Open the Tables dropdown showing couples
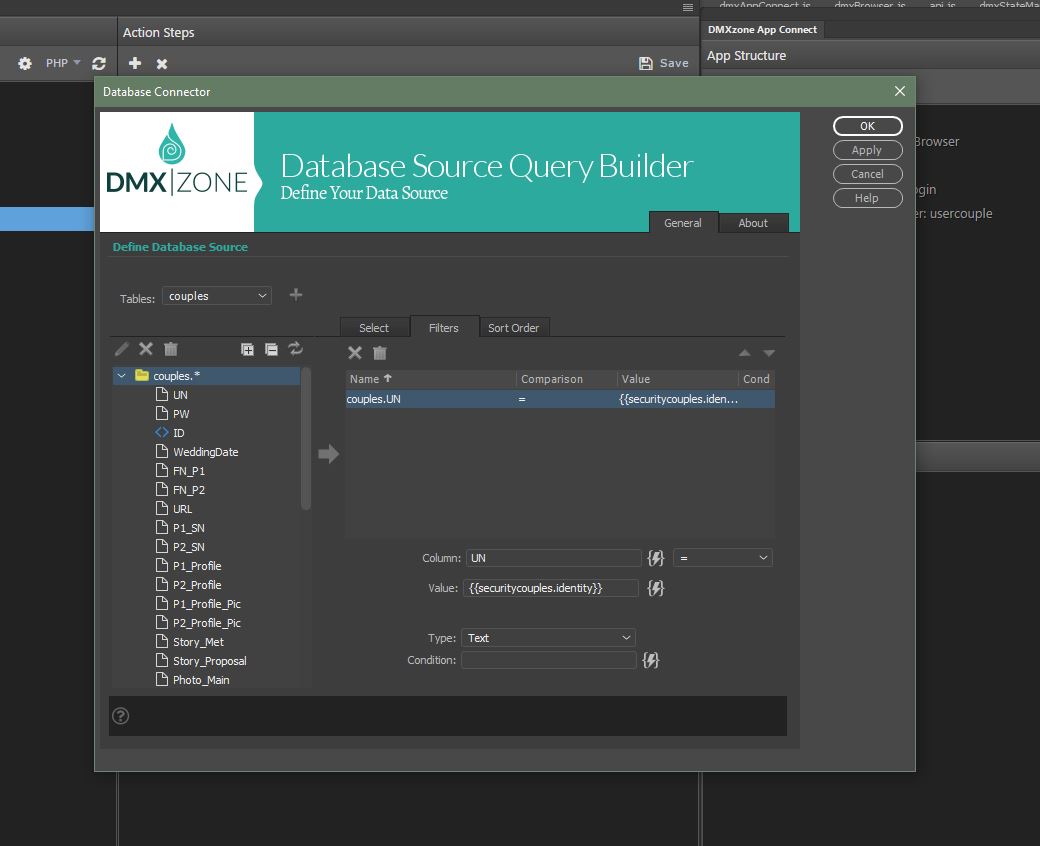 [217, 296]
